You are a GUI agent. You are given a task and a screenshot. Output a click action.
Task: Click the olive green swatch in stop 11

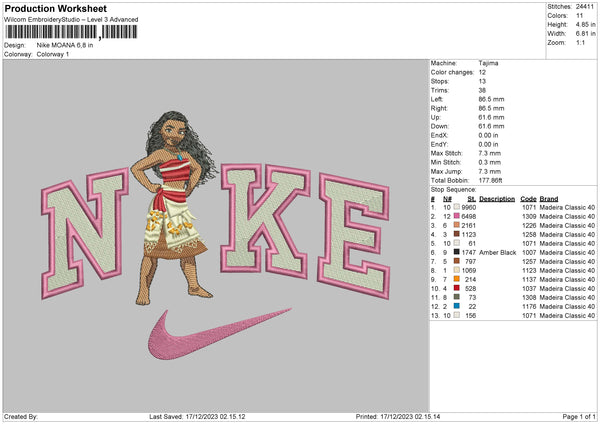[456, 297]
